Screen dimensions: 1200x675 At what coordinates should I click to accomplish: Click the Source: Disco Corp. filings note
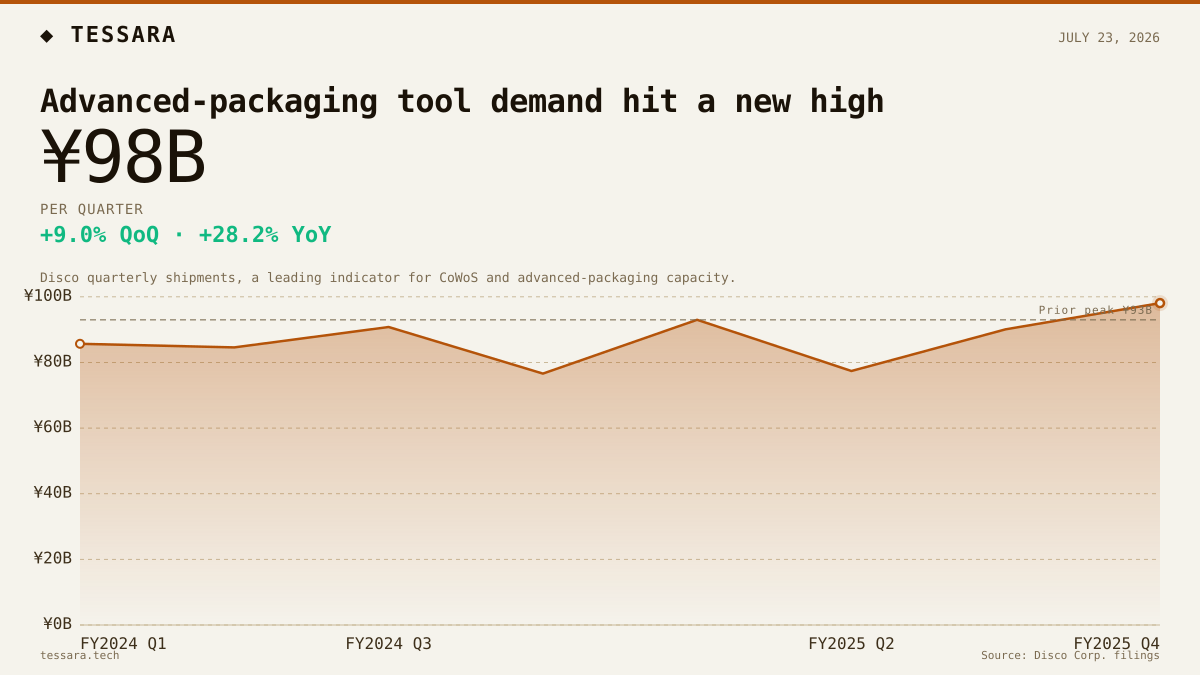coord(1070,655)
